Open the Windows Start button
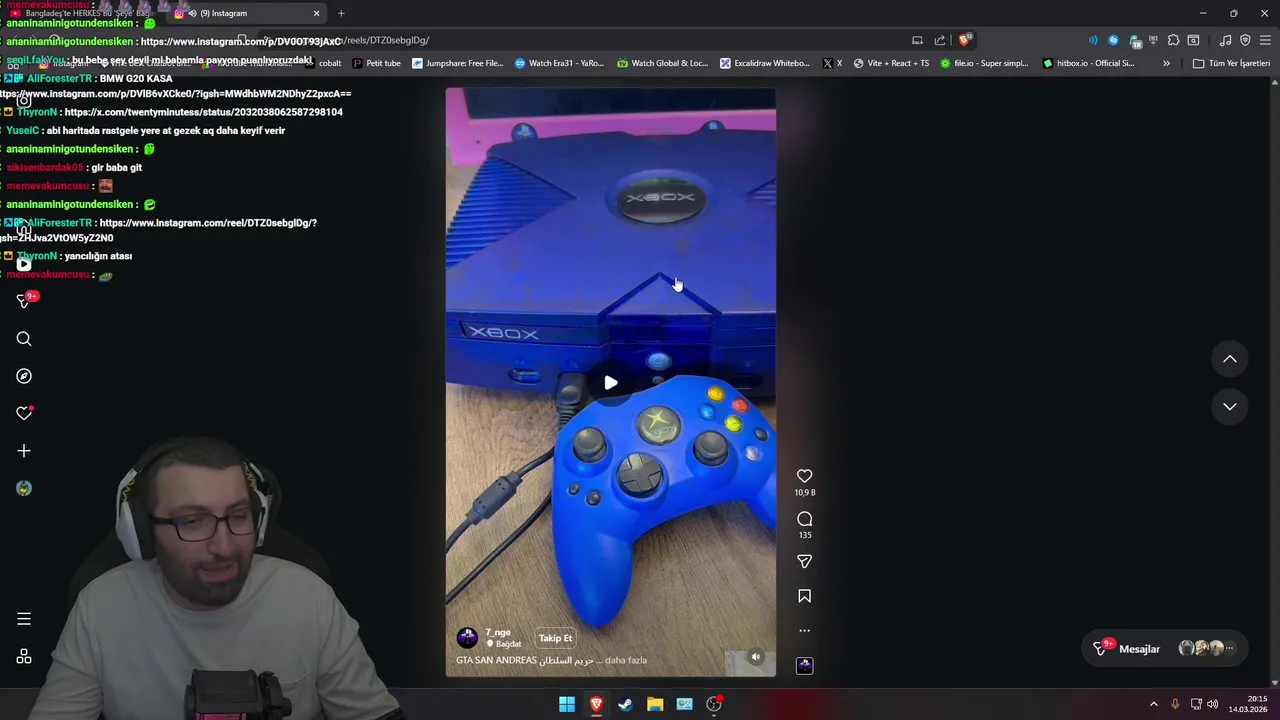The height and width of the screenshot is (720, 1280). [567, 704]
